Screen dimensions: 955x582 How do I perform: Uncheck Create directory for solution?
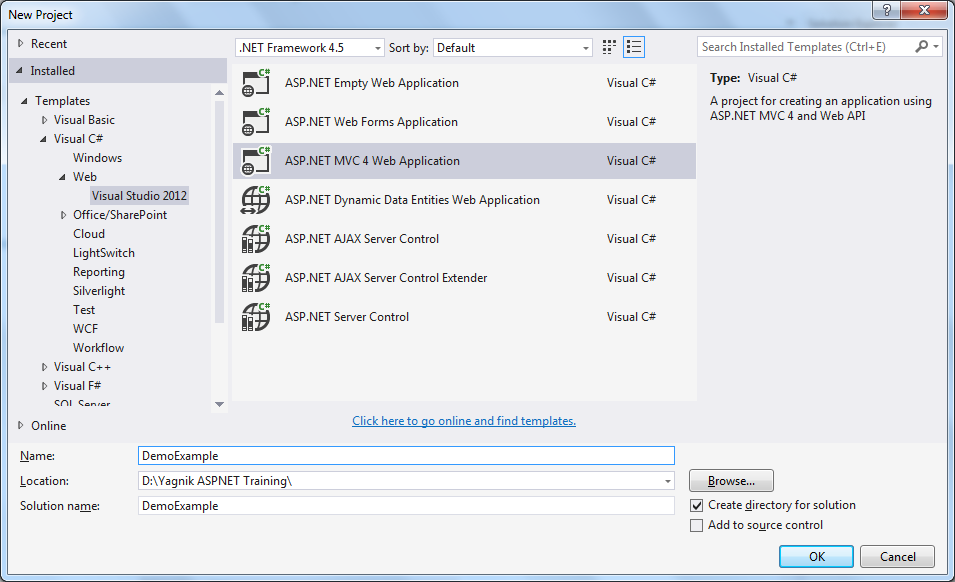click(697, 506)
